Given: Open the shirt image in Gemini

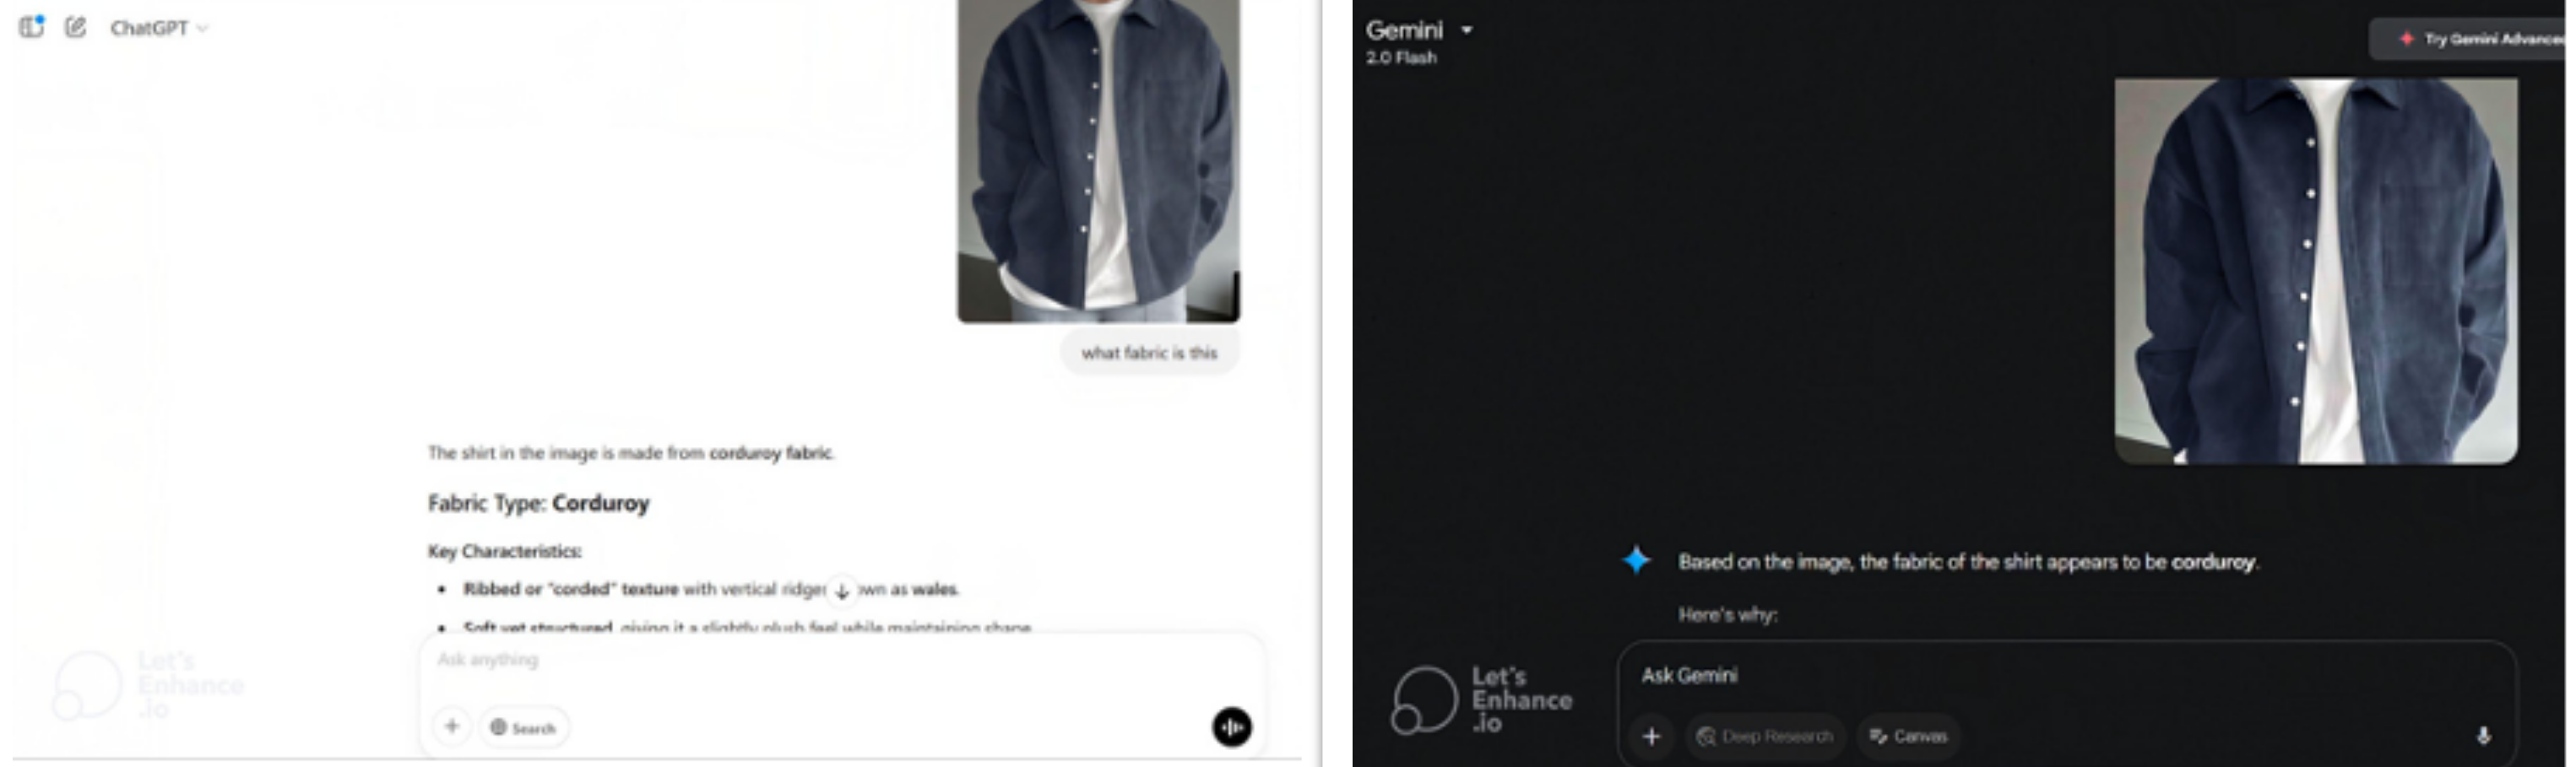Looking at the screenshot, I should 2316,271.
